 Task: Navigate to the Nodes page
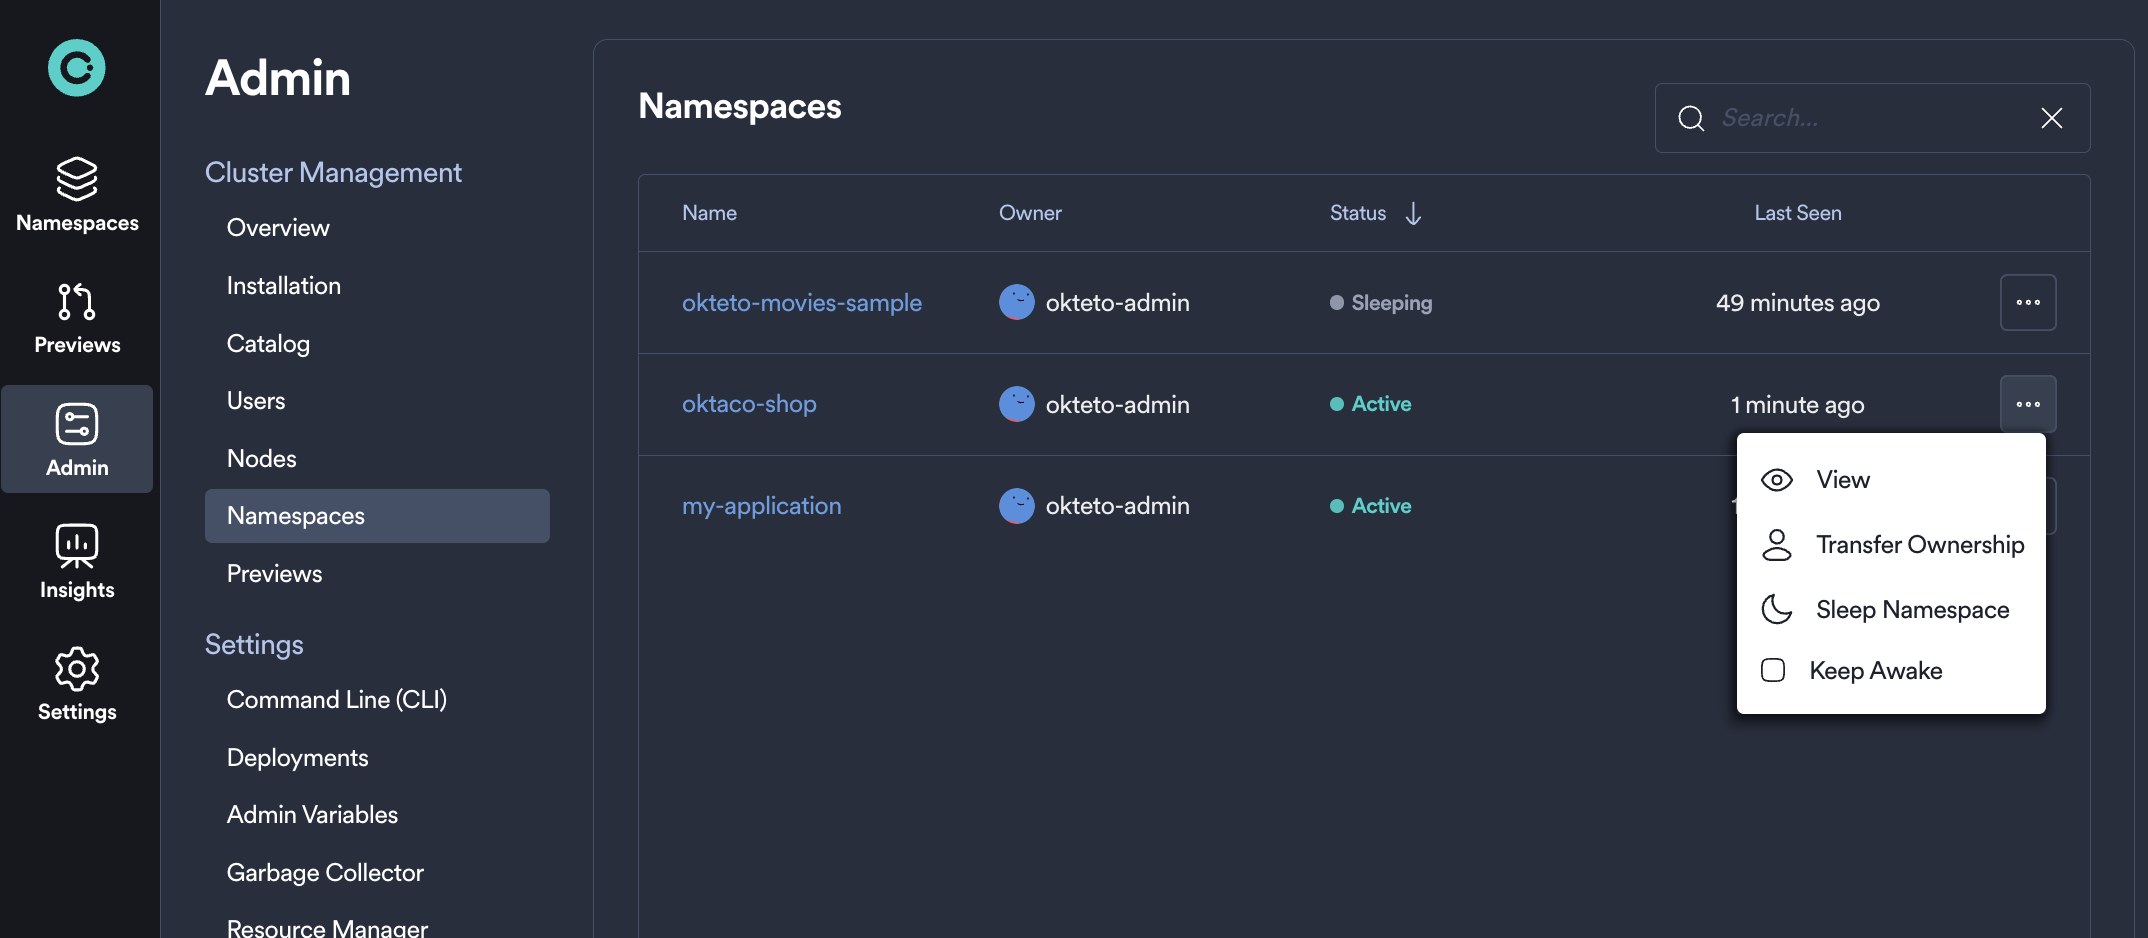point(261,458)
